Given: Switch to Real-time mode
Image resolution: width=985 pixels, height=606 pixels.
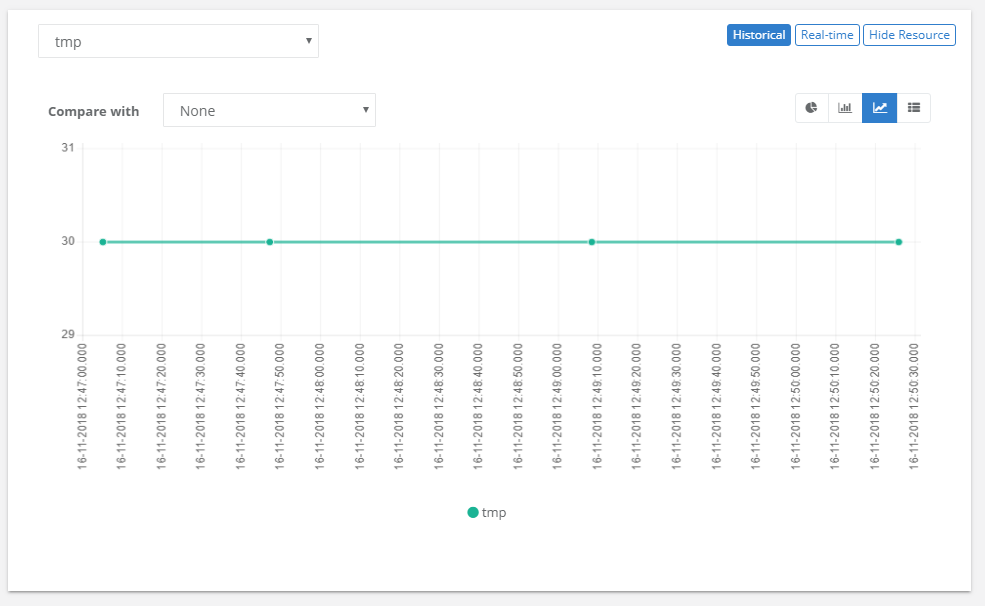Looking at the screenshot, I should pos(827,35).
